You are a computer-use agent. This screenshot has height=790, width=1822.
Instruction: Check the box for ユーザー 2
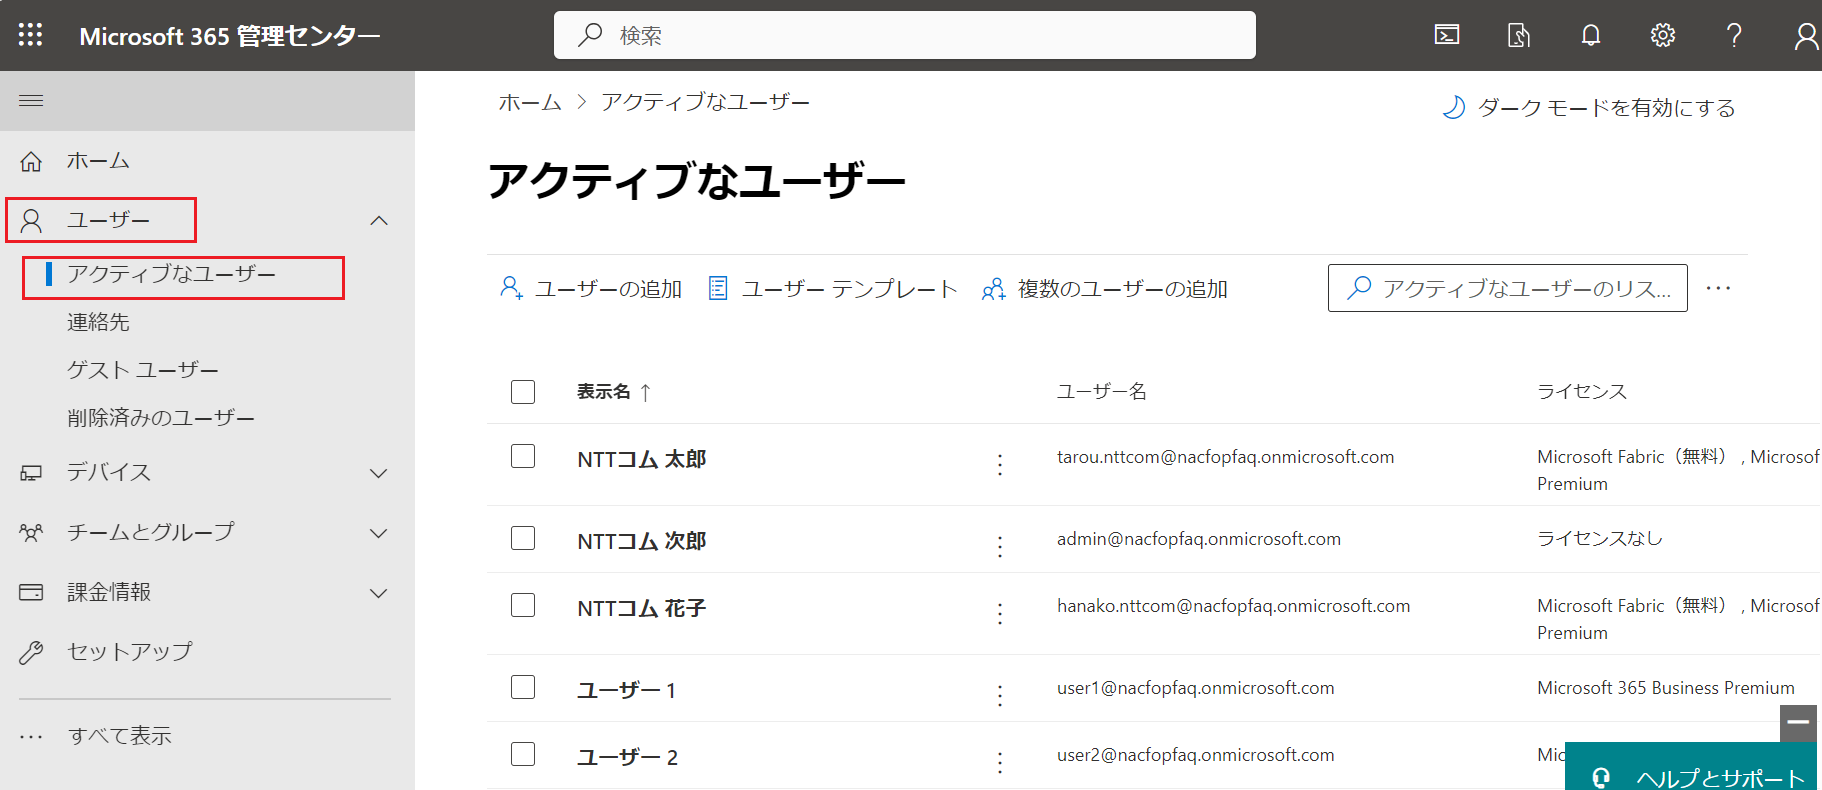click(x=523, y=754)
